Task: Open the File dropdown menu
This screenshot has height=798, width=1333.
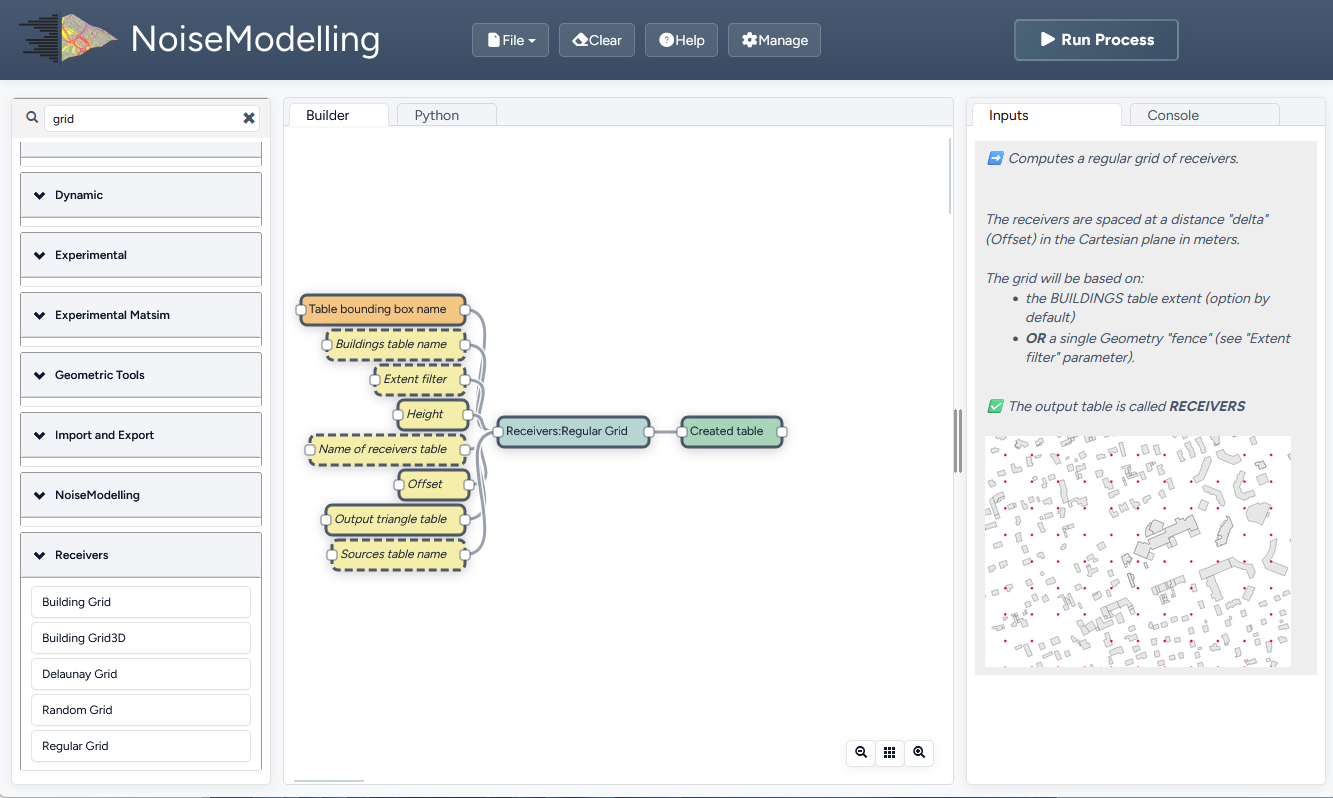Action: 511,40
